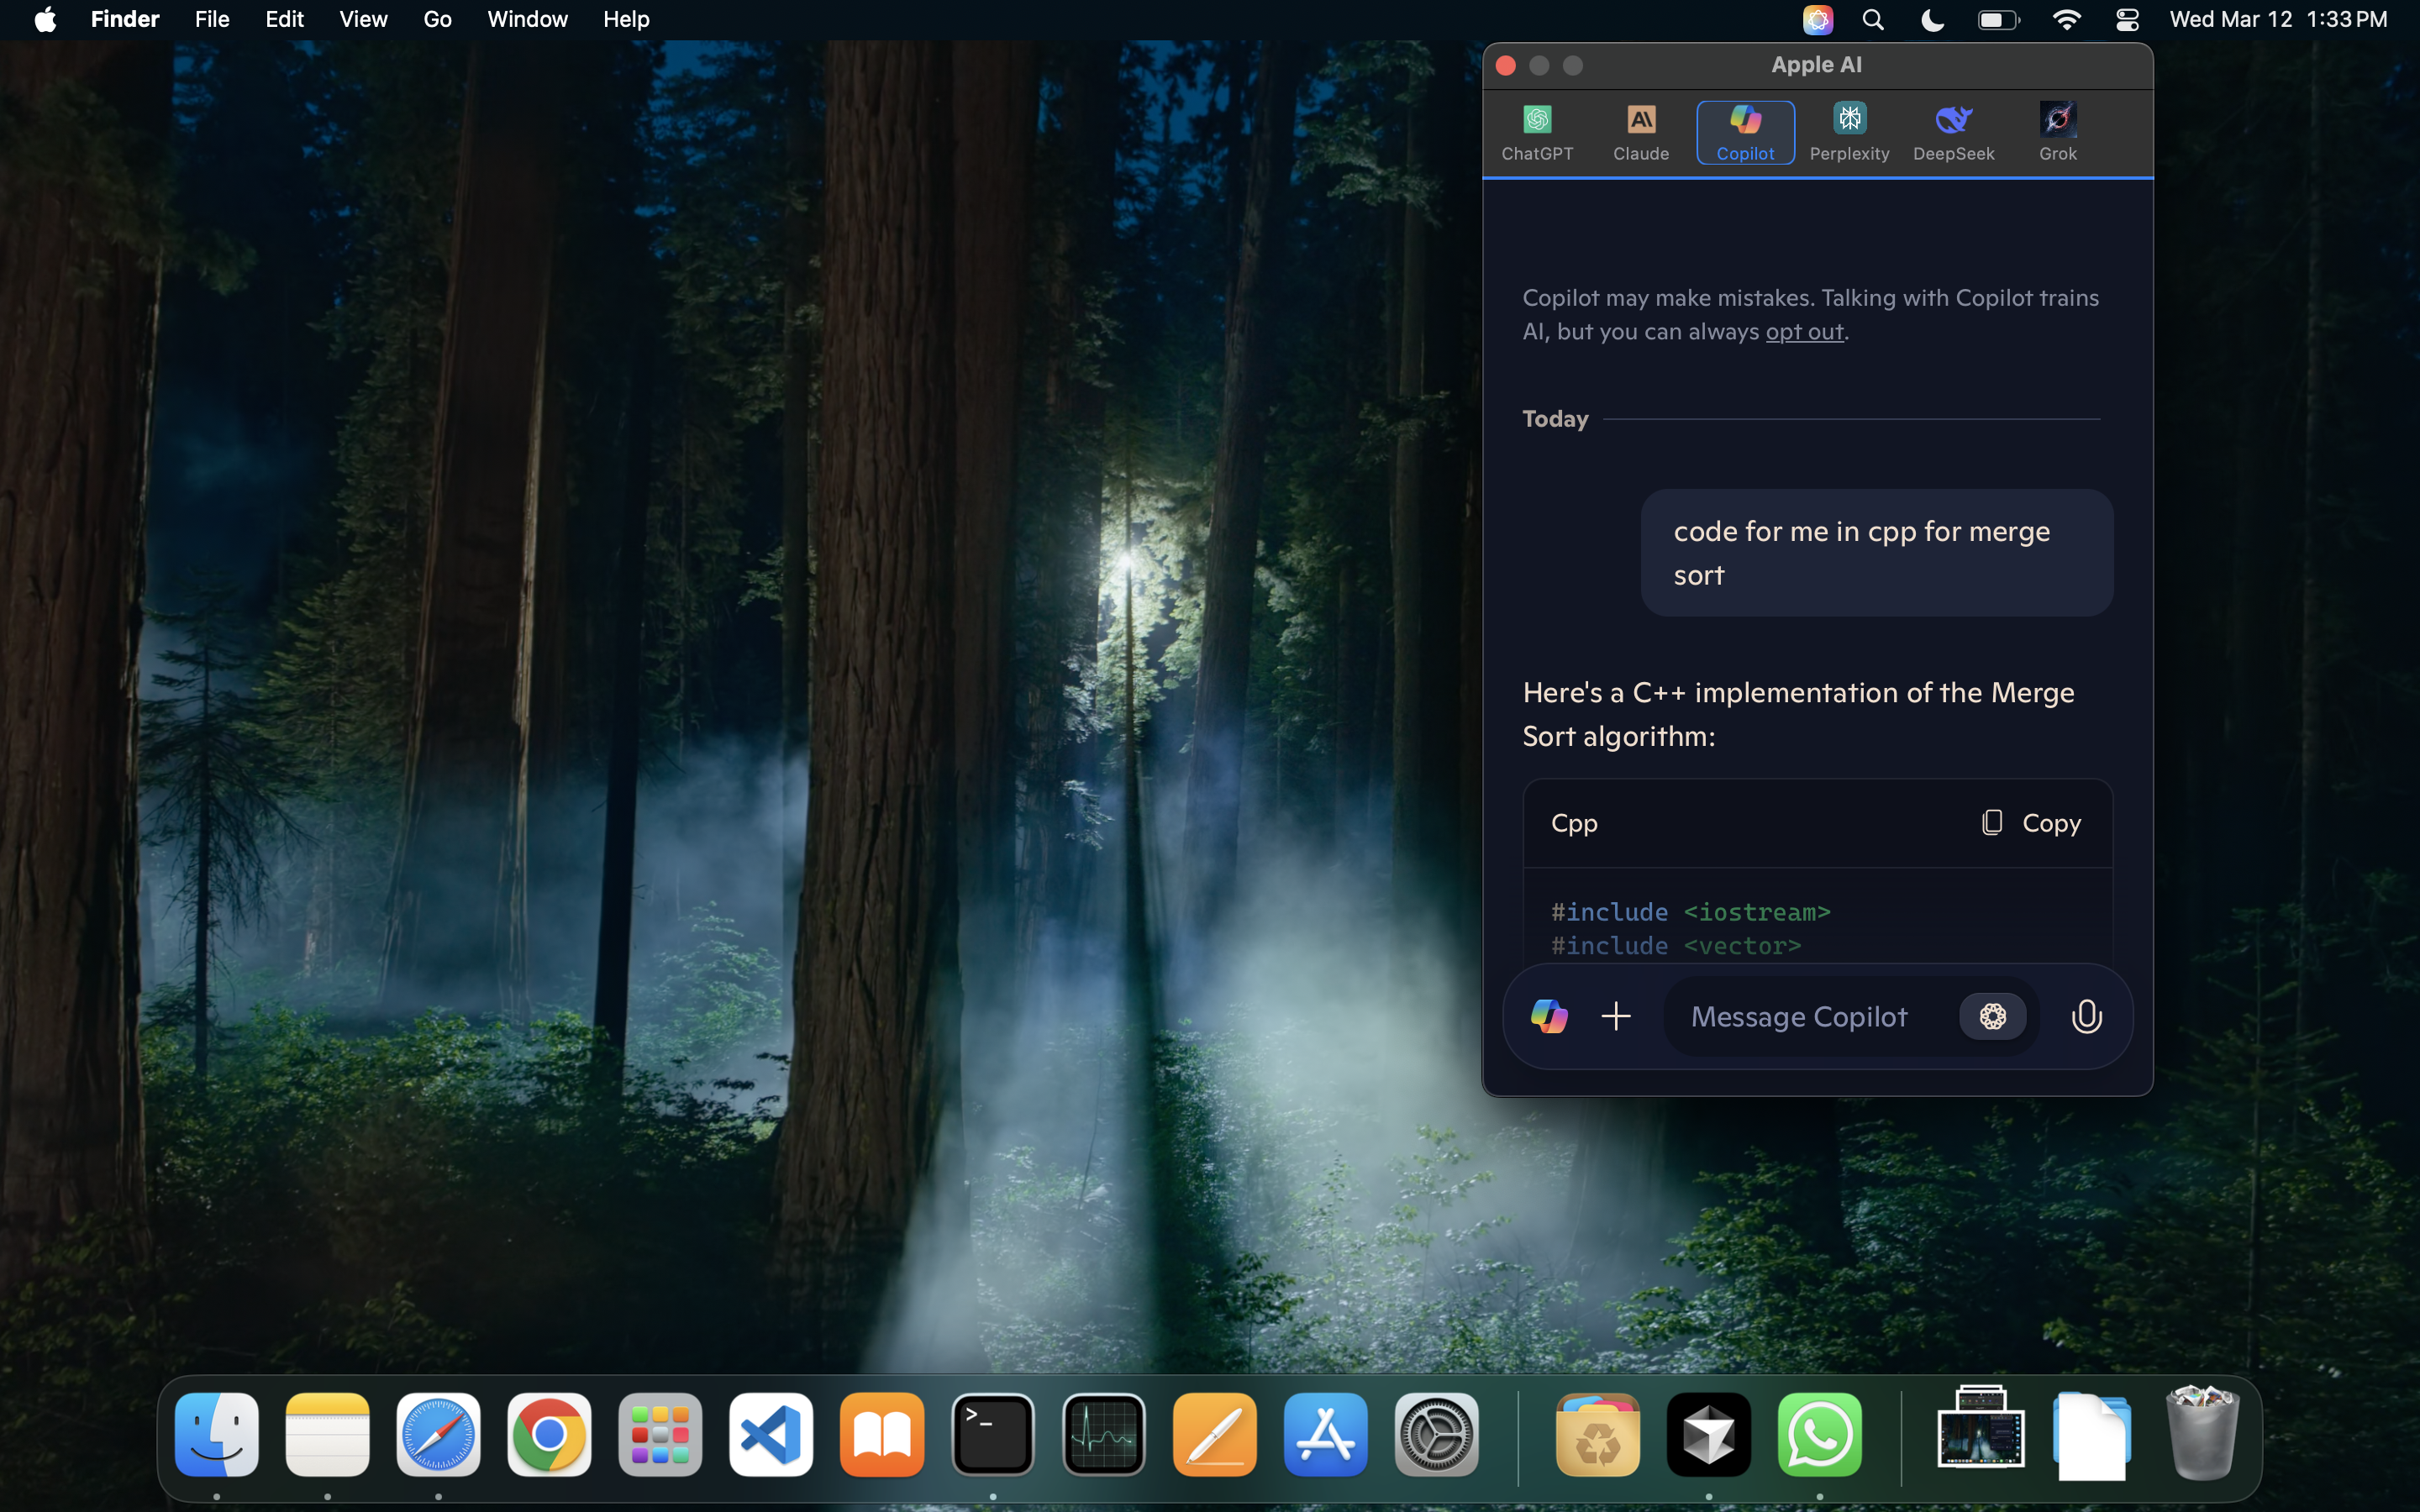This screenshot has height=1512, width=2420.
Task: Click the Apple AI window title
Action: pyautogui.click(x=1816, y=65)
